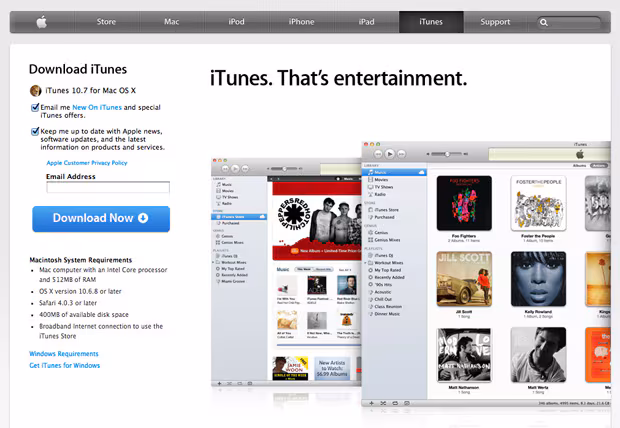
Task: Click play button in front iTunes window
Action: pyautogui.click(x=389, y=154)
